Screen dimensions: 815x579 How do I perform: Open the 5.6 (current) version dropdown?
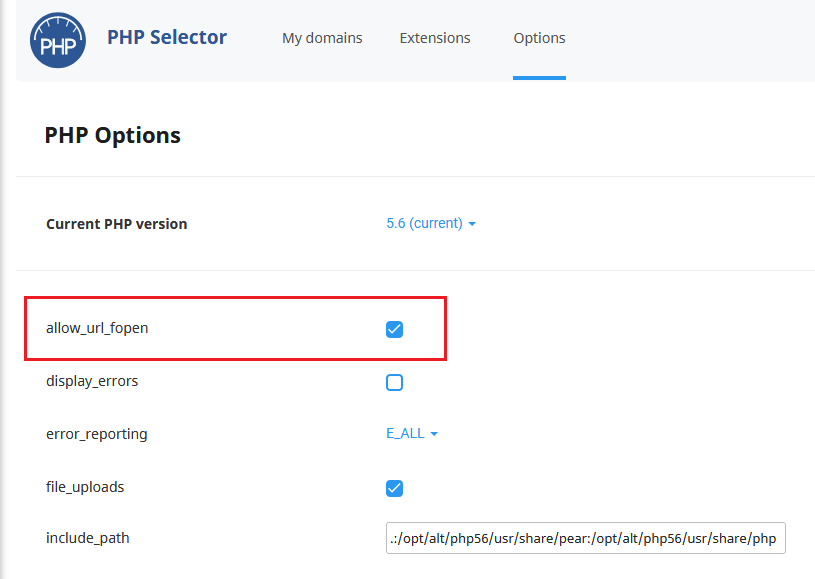(x=431, y=223)
